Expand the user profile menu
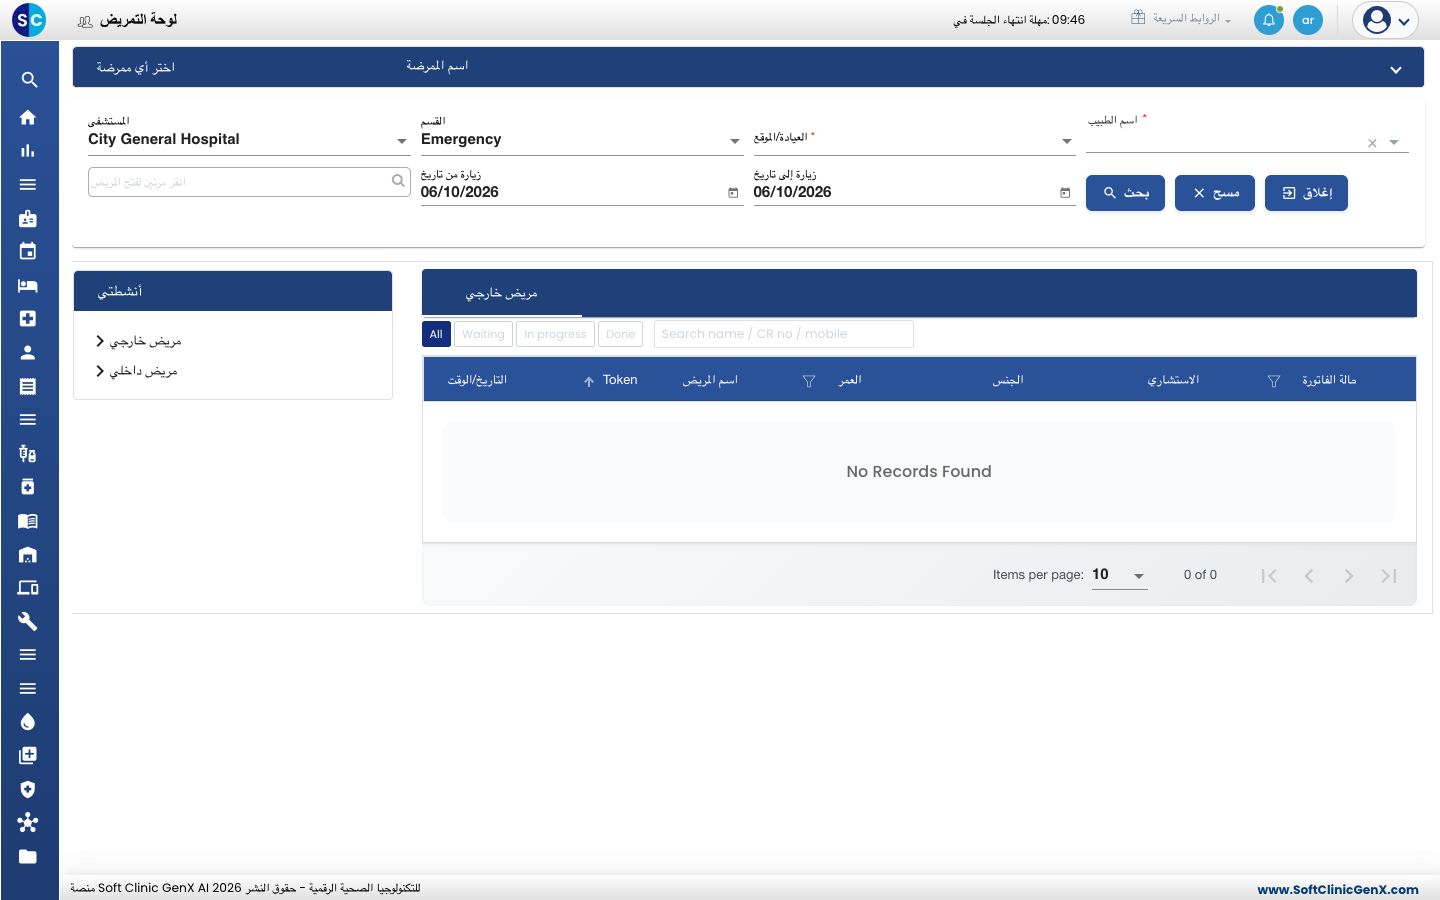The height and width of the screenshot is (900, 1440). click(x=1386, y=20)
